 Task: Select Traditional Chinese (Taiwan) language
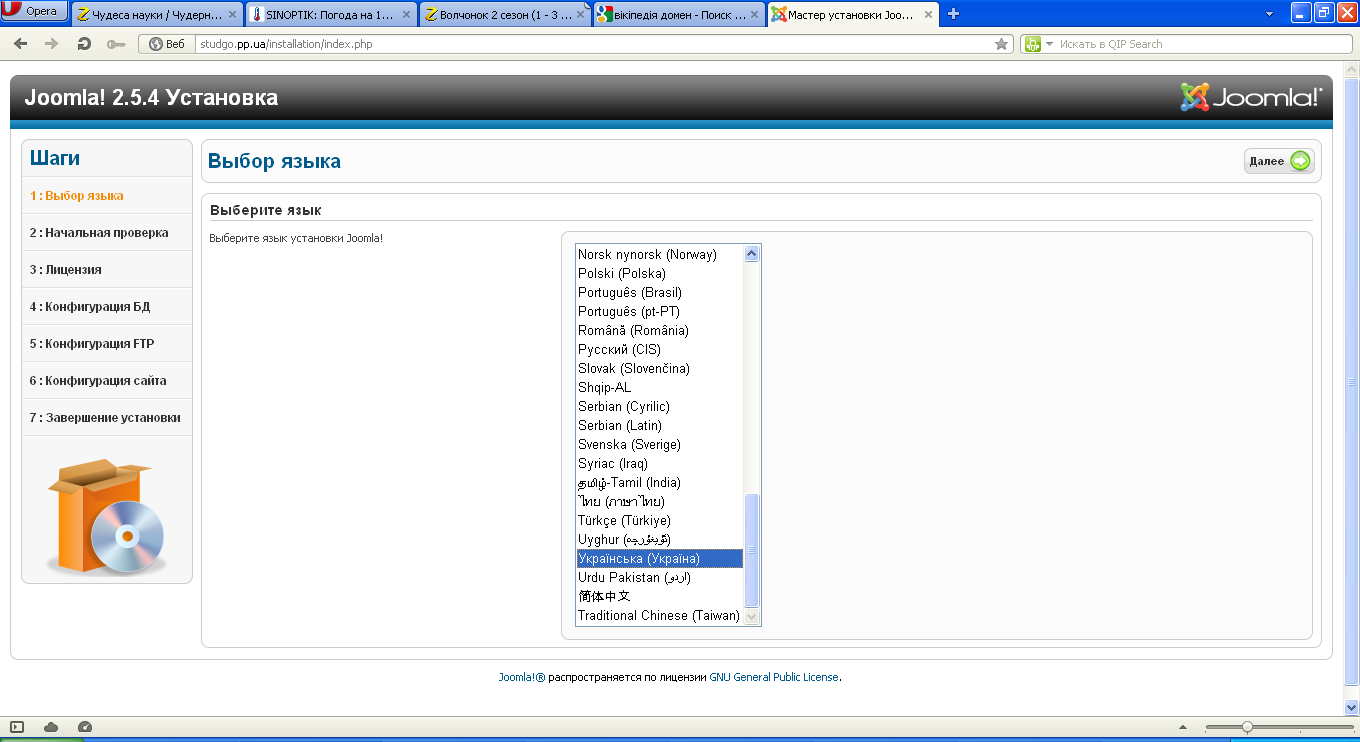coord(660,616)
